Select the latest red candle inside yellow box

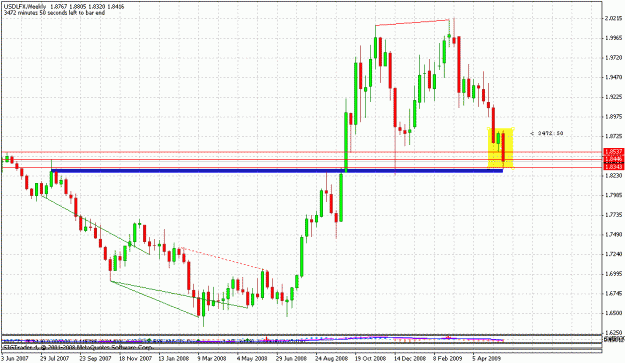click(504, 147)
